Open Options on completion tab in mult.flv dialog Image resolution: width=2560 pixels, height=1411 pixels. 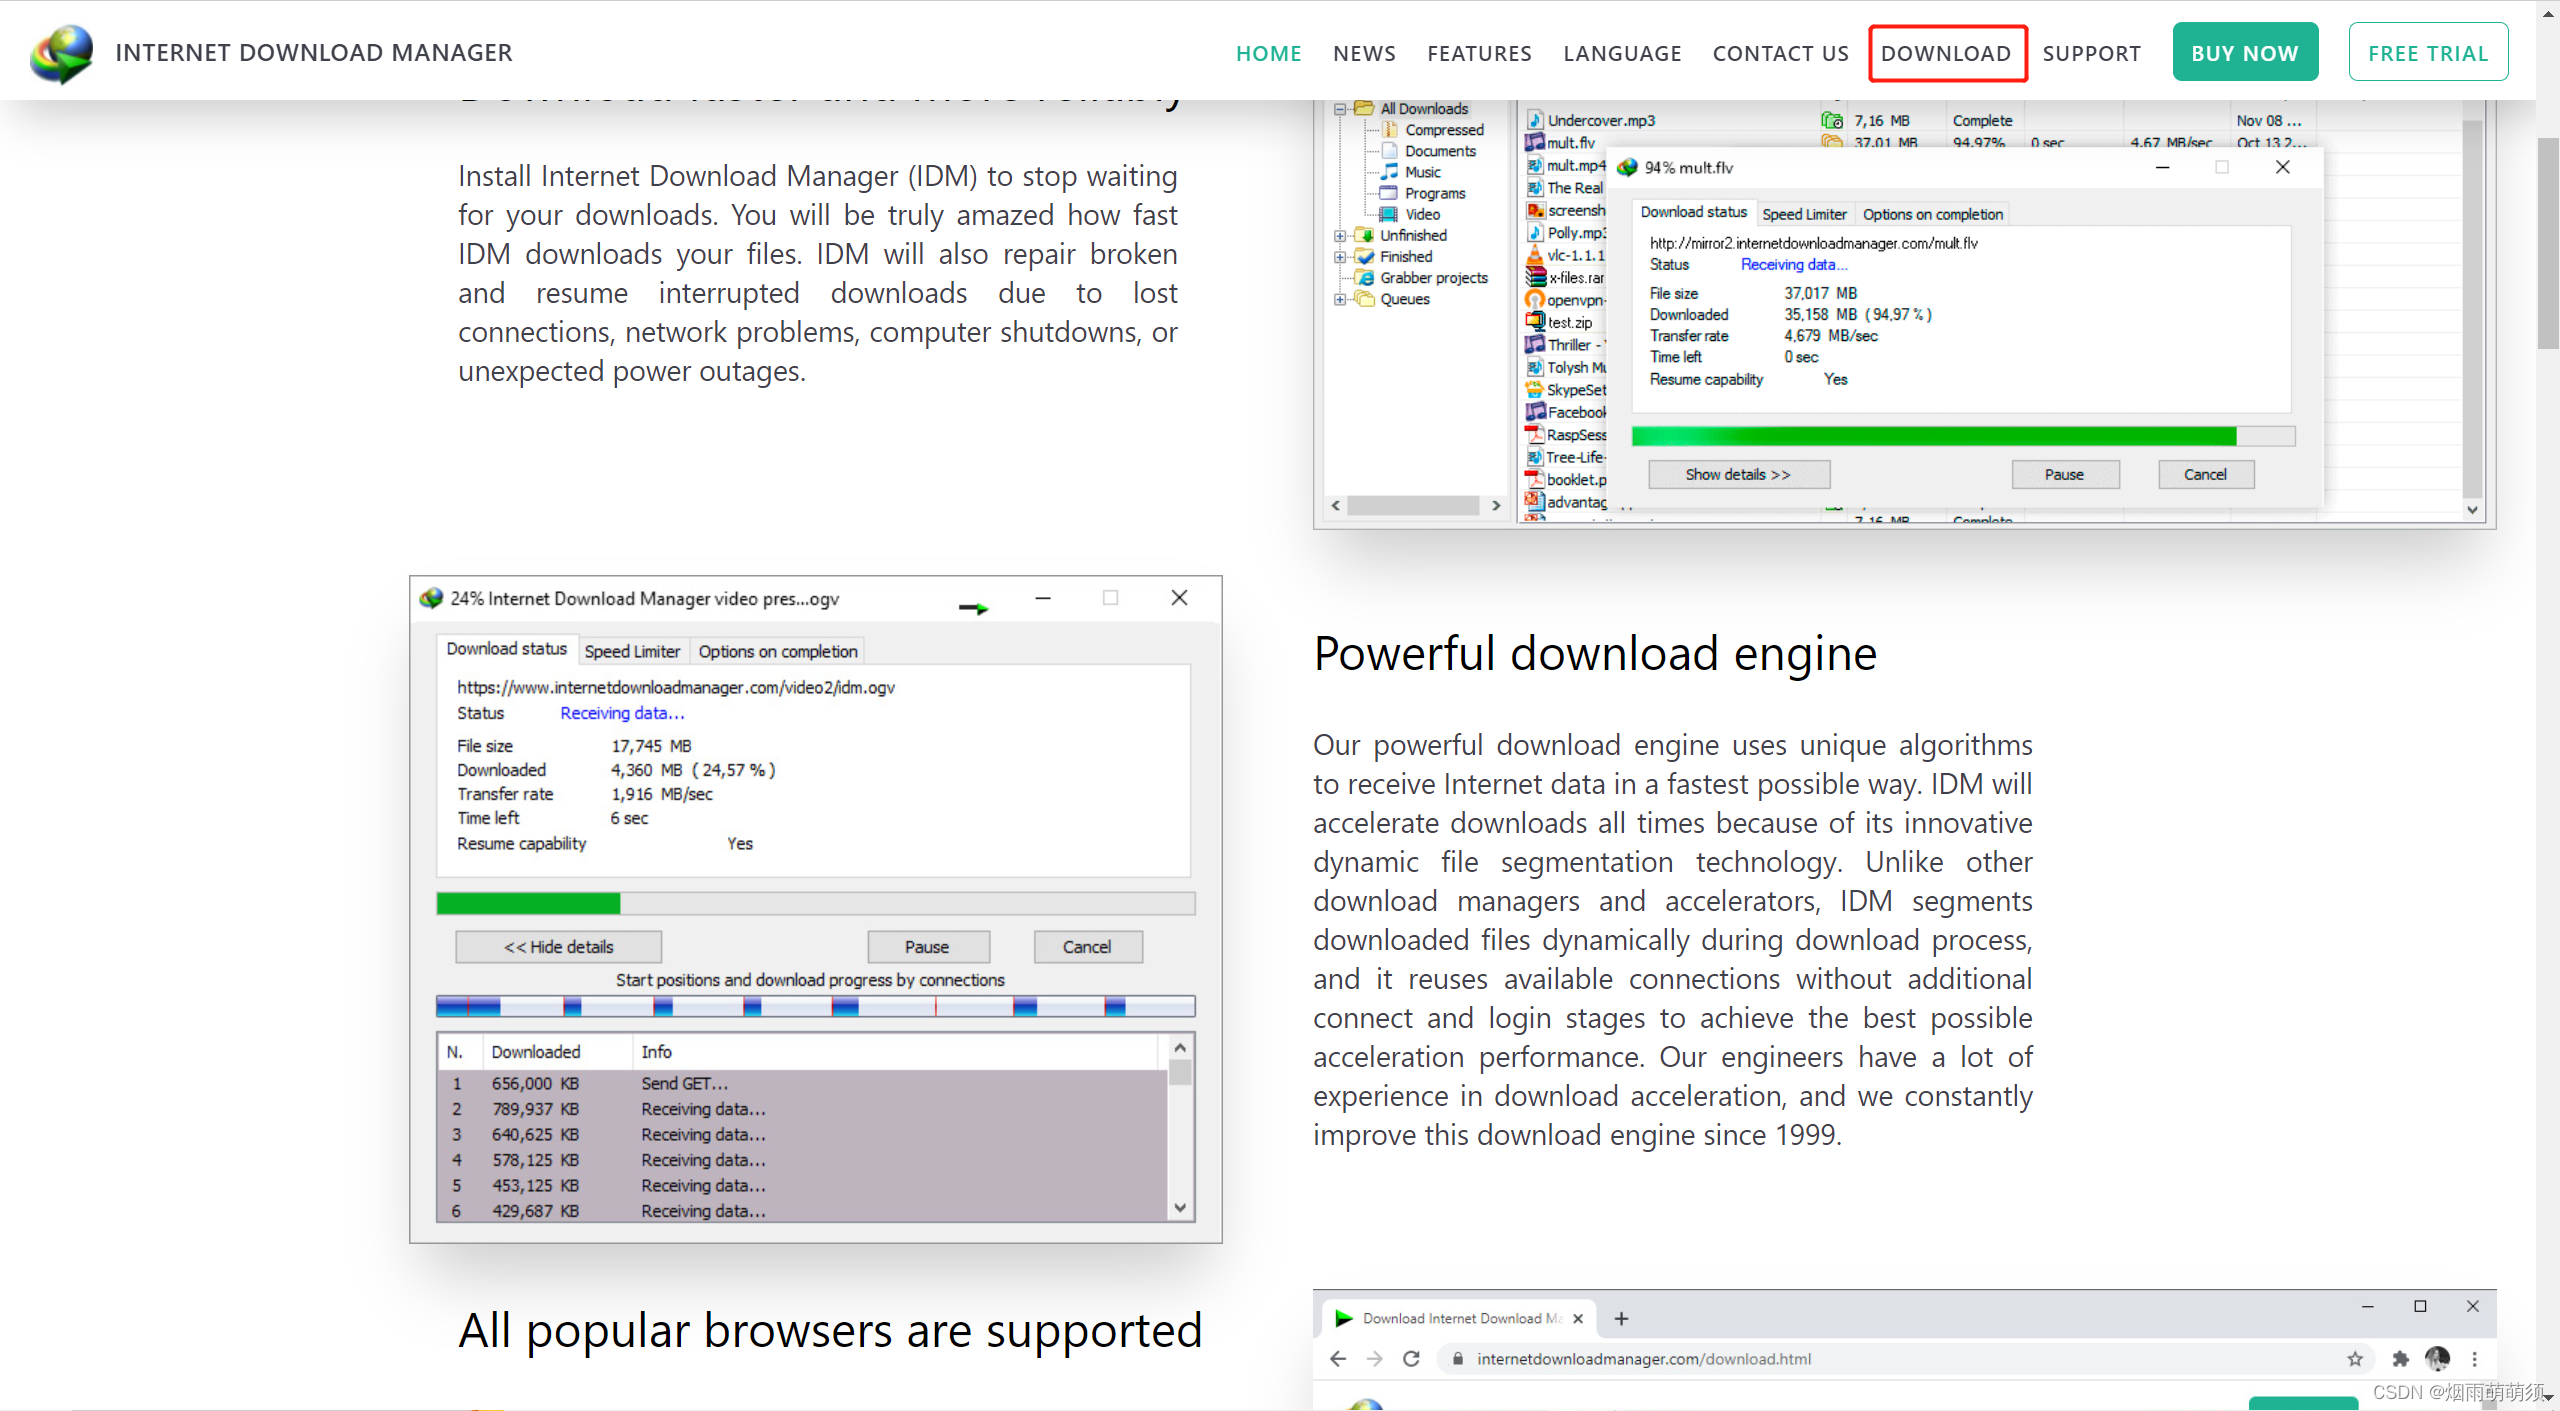pyautogui.click(x=1932, y=214)
